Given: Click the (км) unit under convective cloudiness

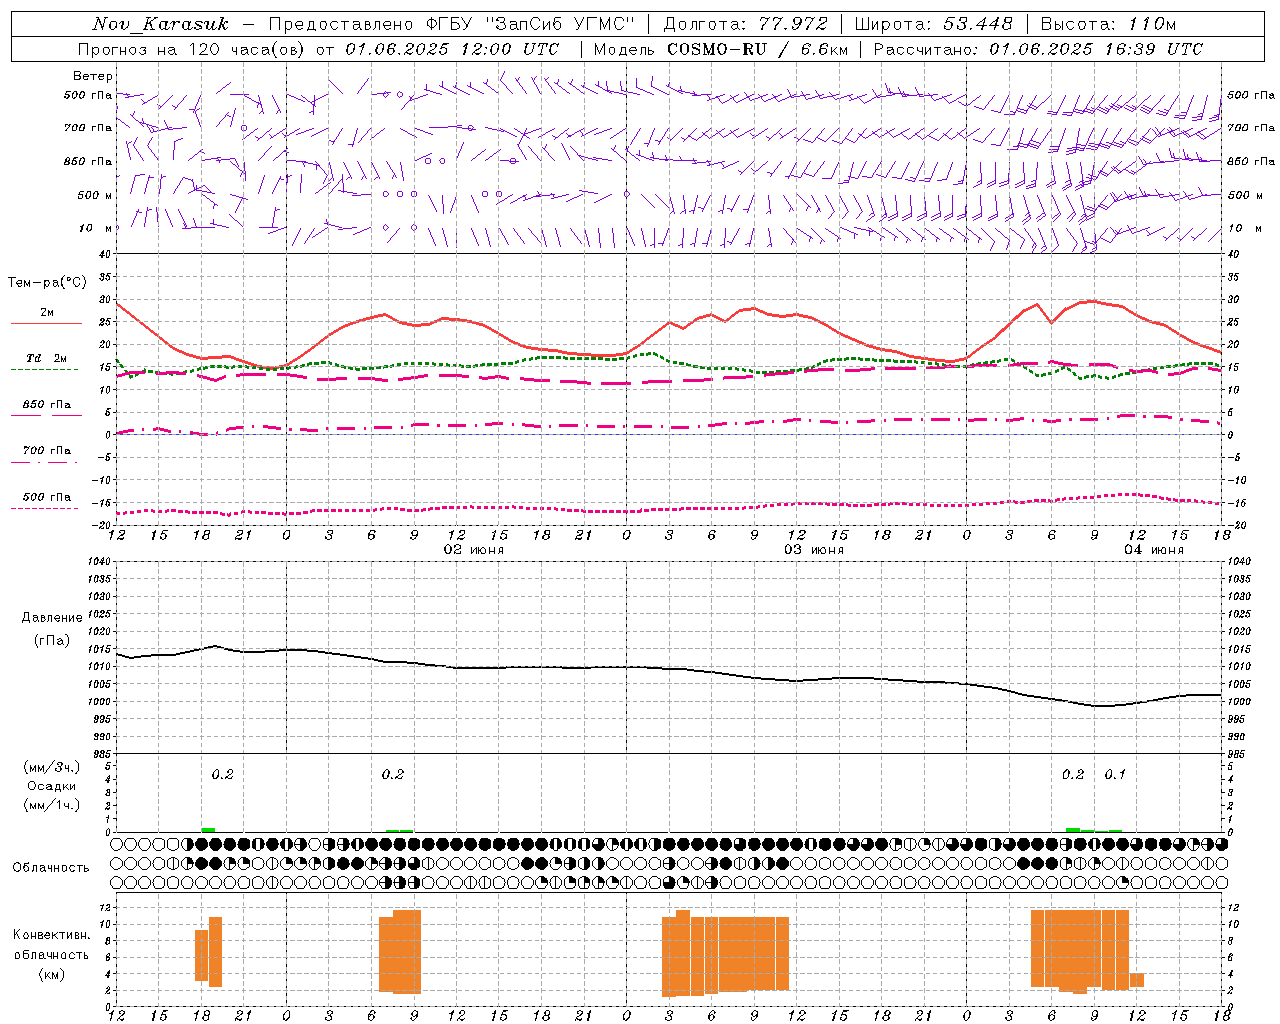Looking at the screenshot, I should pyautogui.click(x=51, y=974).
